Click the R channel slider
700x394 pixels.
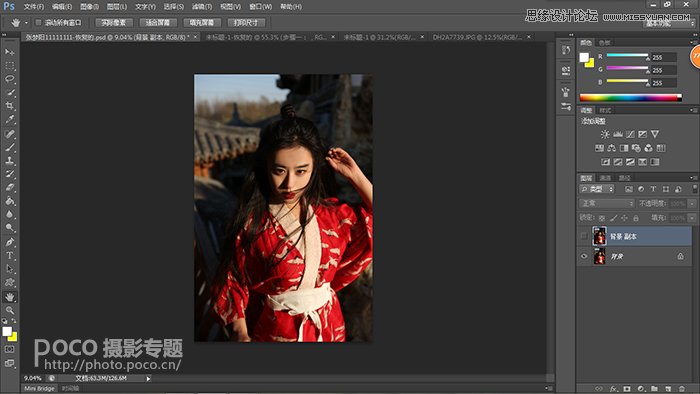point(627,55)
